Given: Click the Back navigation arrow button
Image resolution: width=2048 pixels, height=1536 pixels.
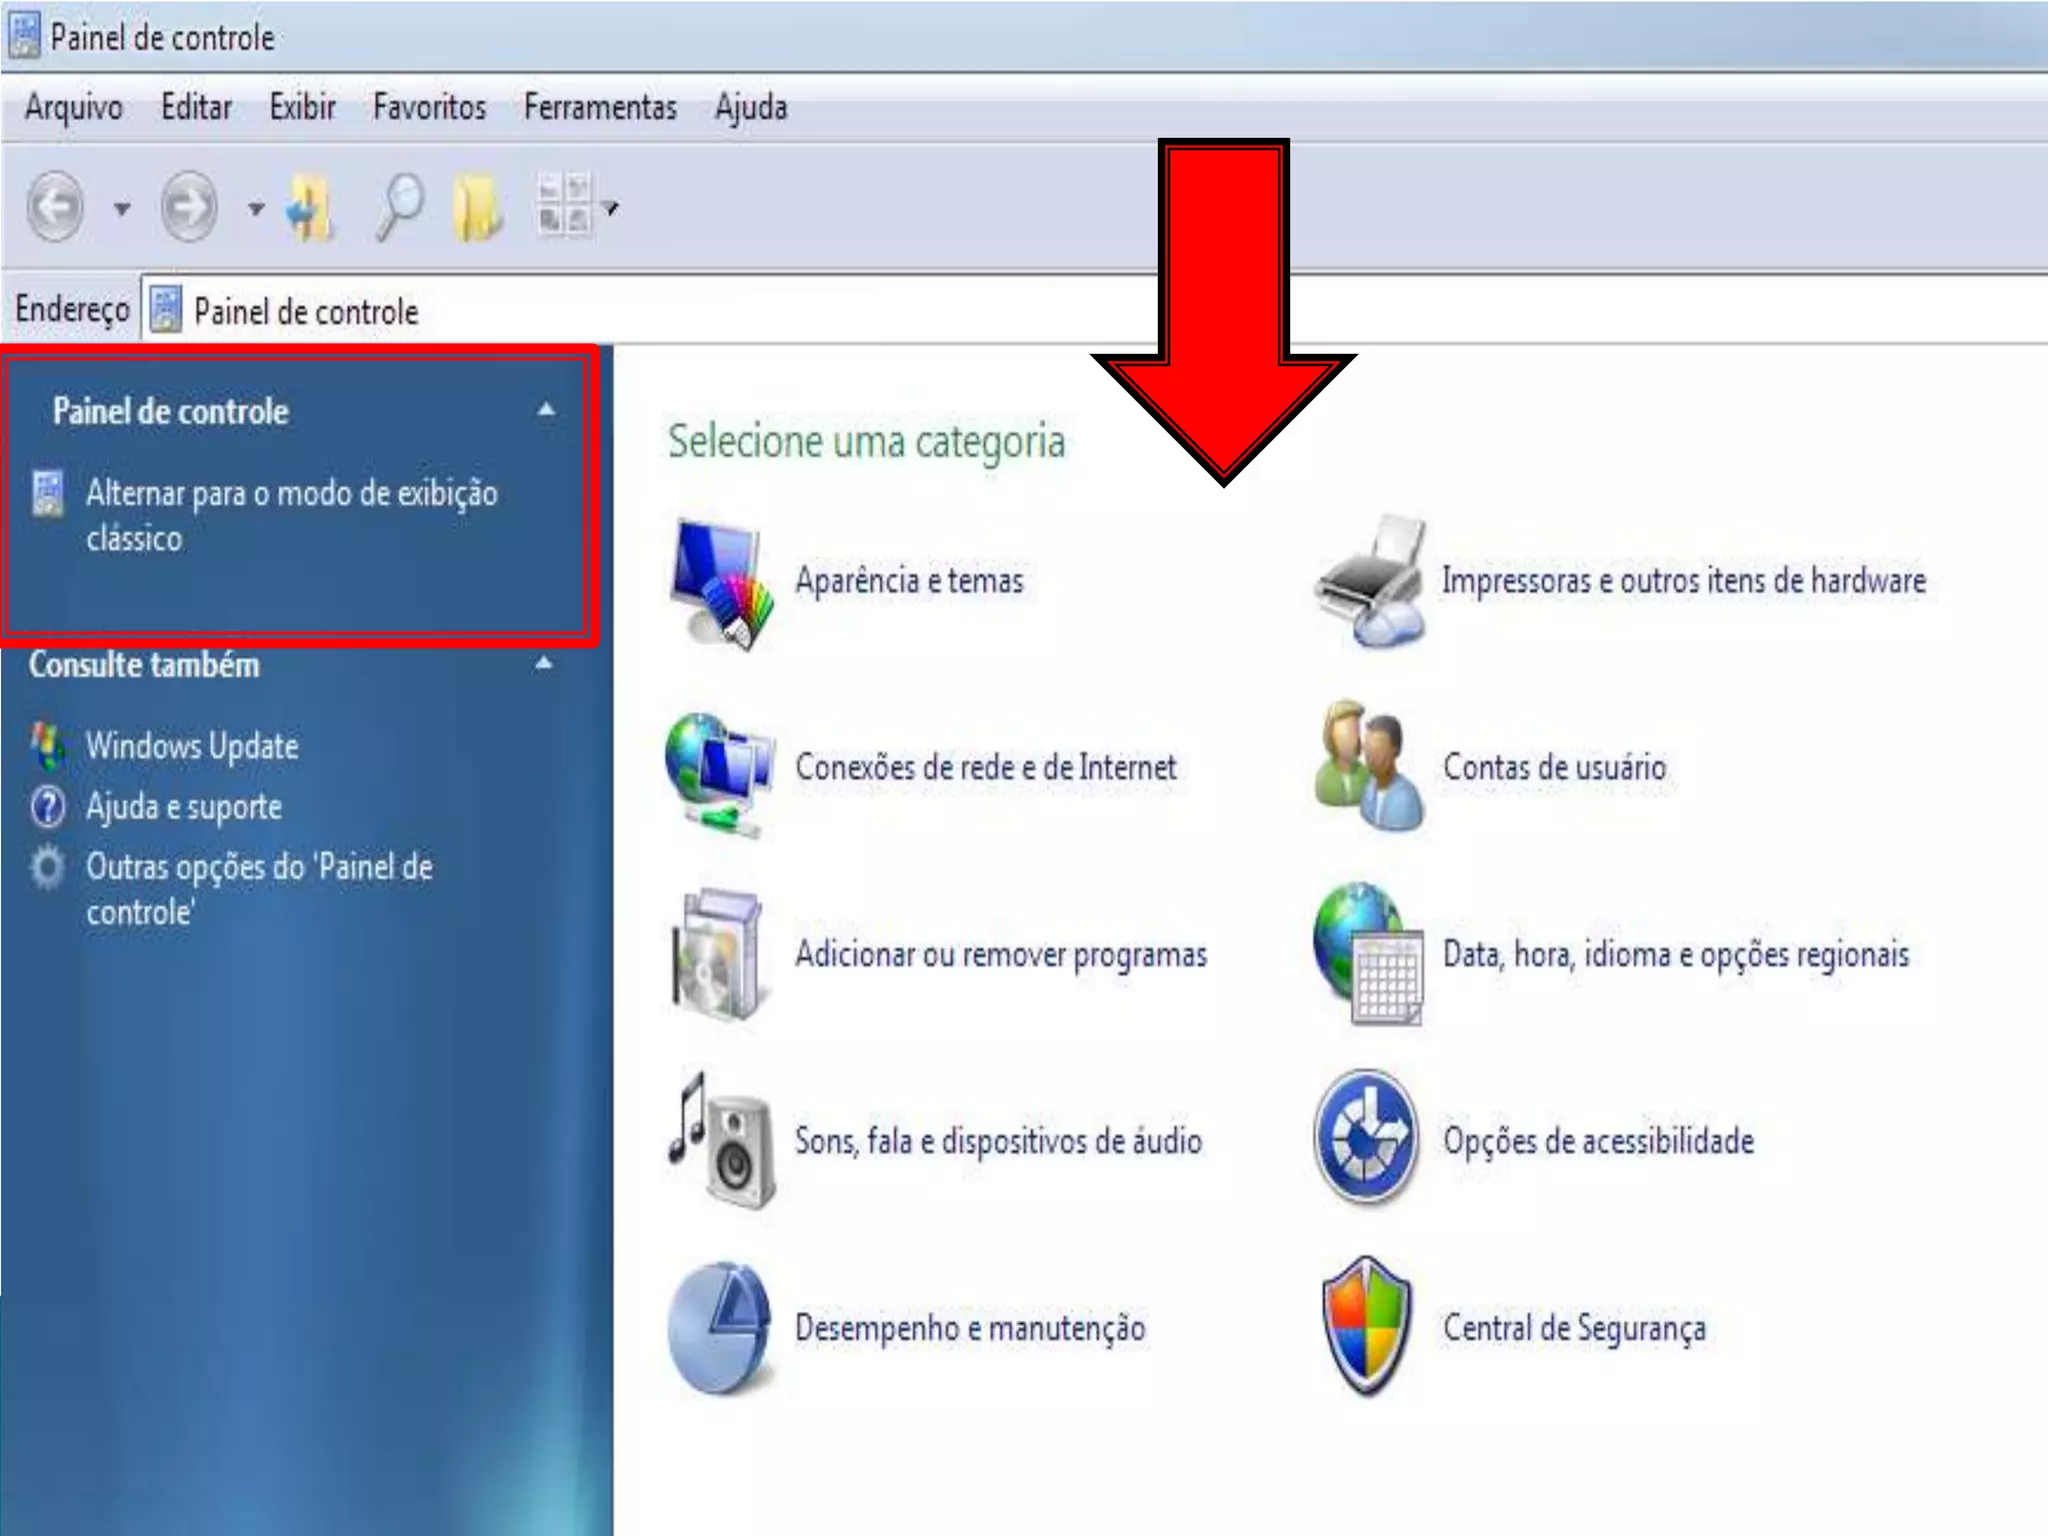Looking at the screenshot, I should click(x=55, y=207).
